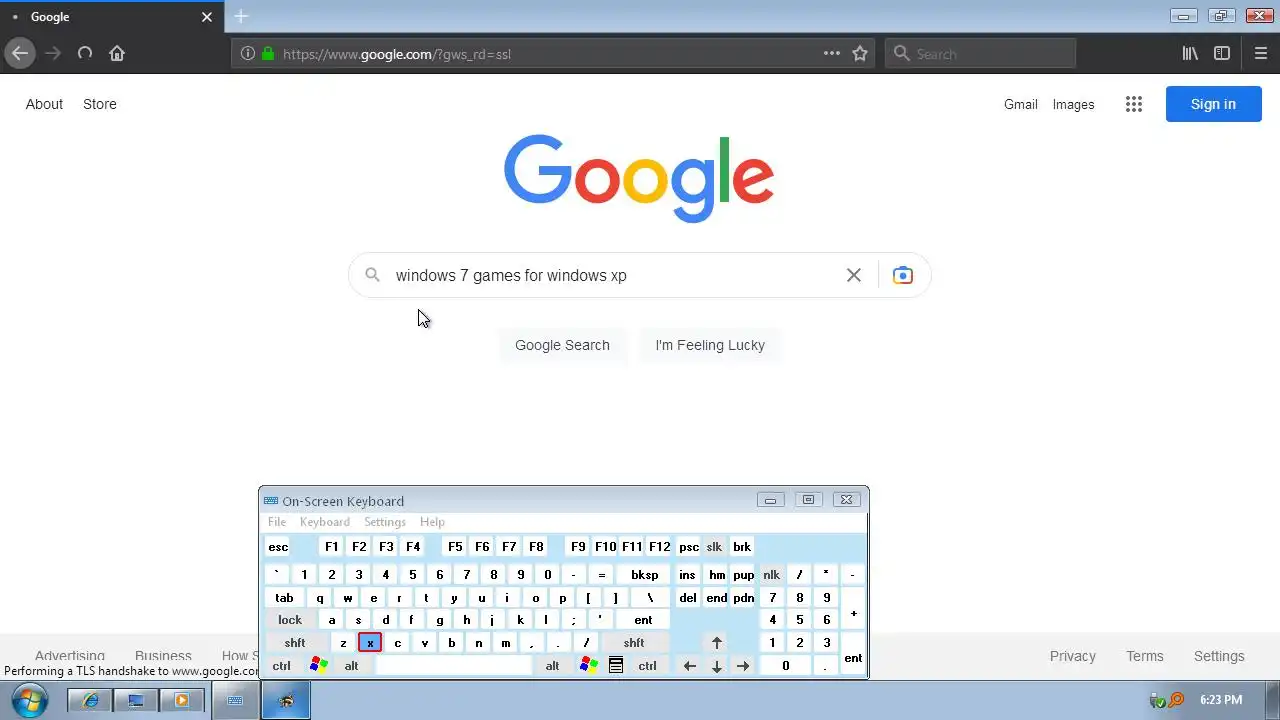The image size is (1280, 720).
Task: Open Windows Media Player taskbar icon
Action: [182, 700]
